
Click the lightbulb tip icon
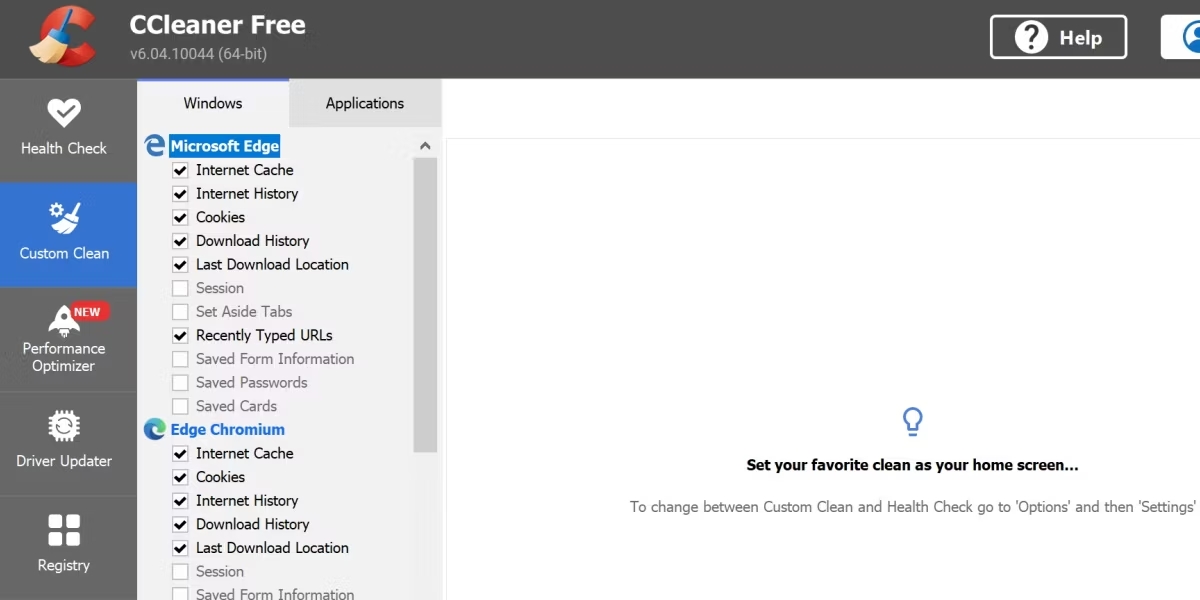pyautogui.click(x=912, y=421)
